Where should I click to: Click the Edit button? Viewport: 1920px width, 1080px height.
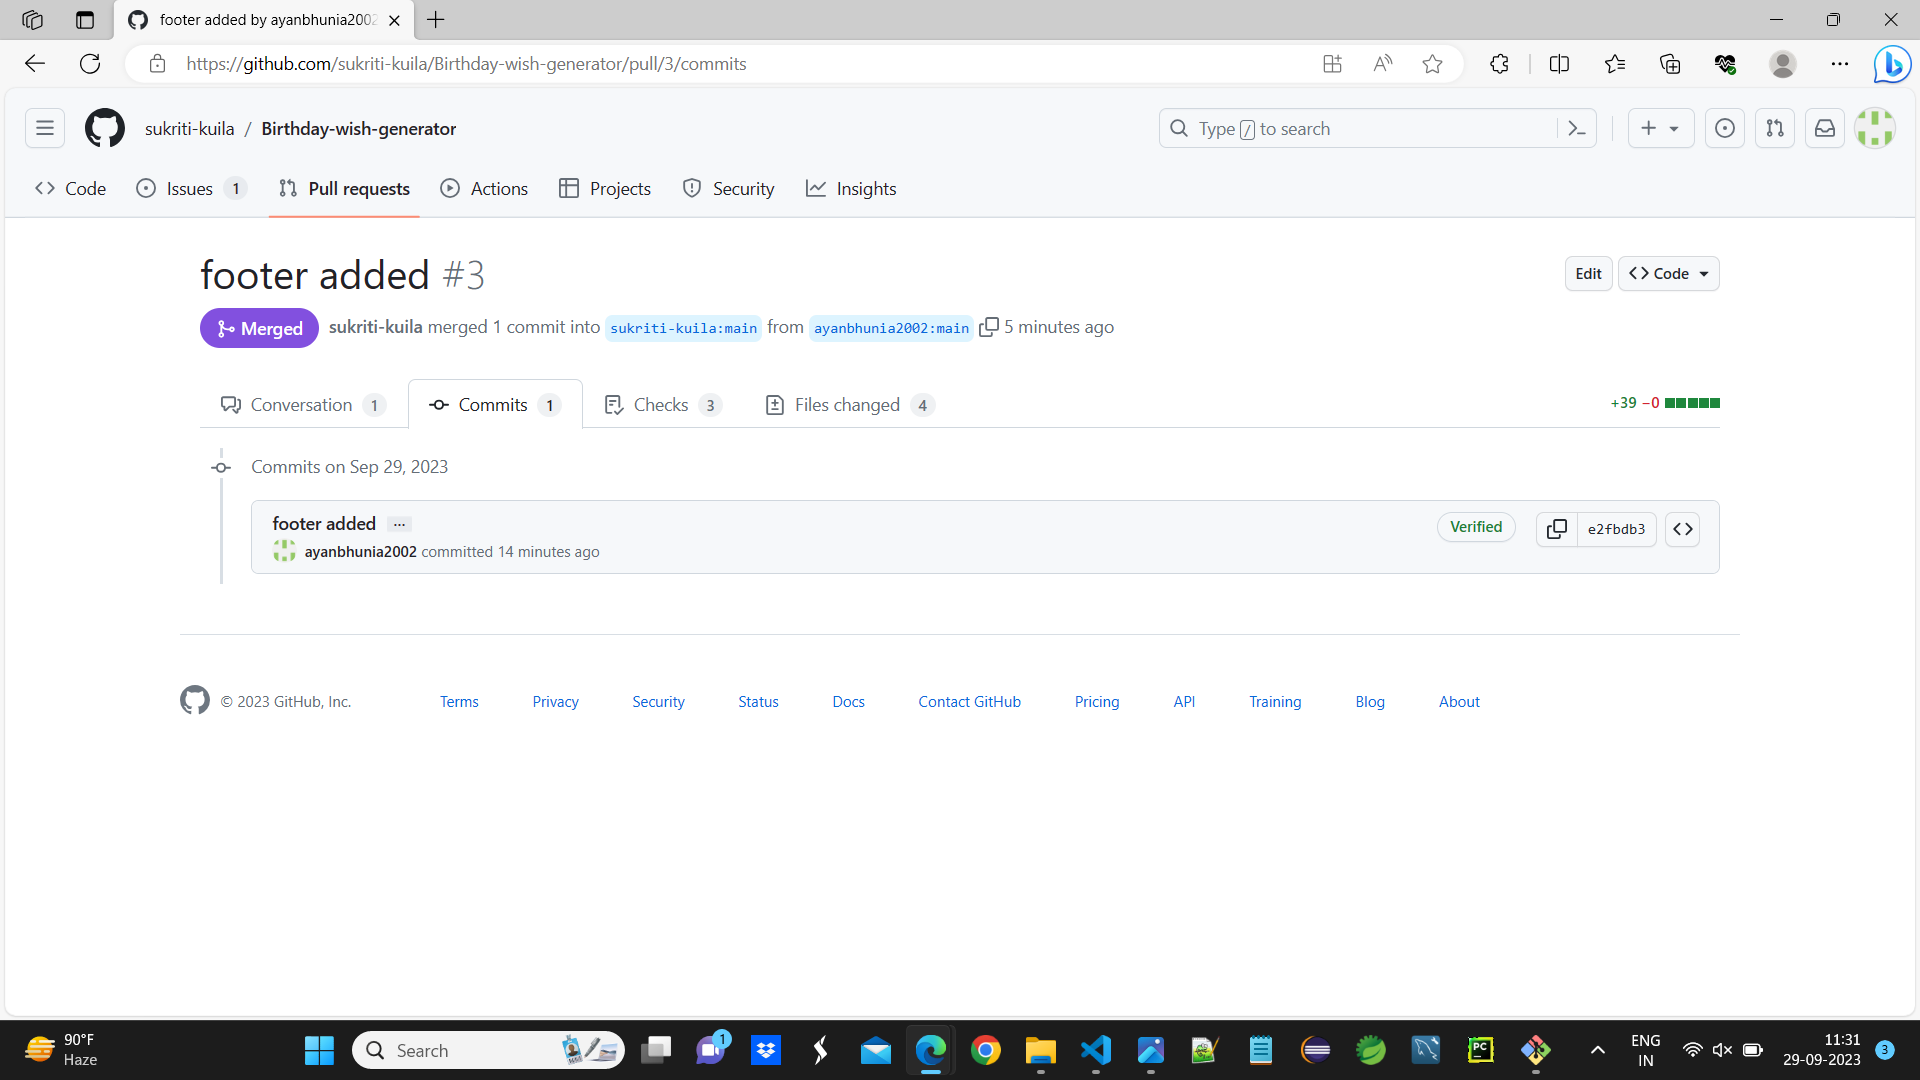coord(1588,273)
